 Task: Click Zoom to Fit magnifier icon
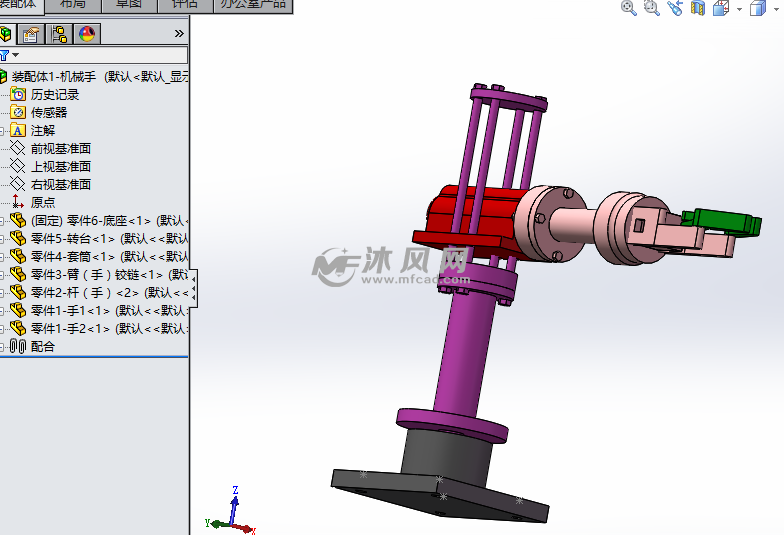coord(628,8)
